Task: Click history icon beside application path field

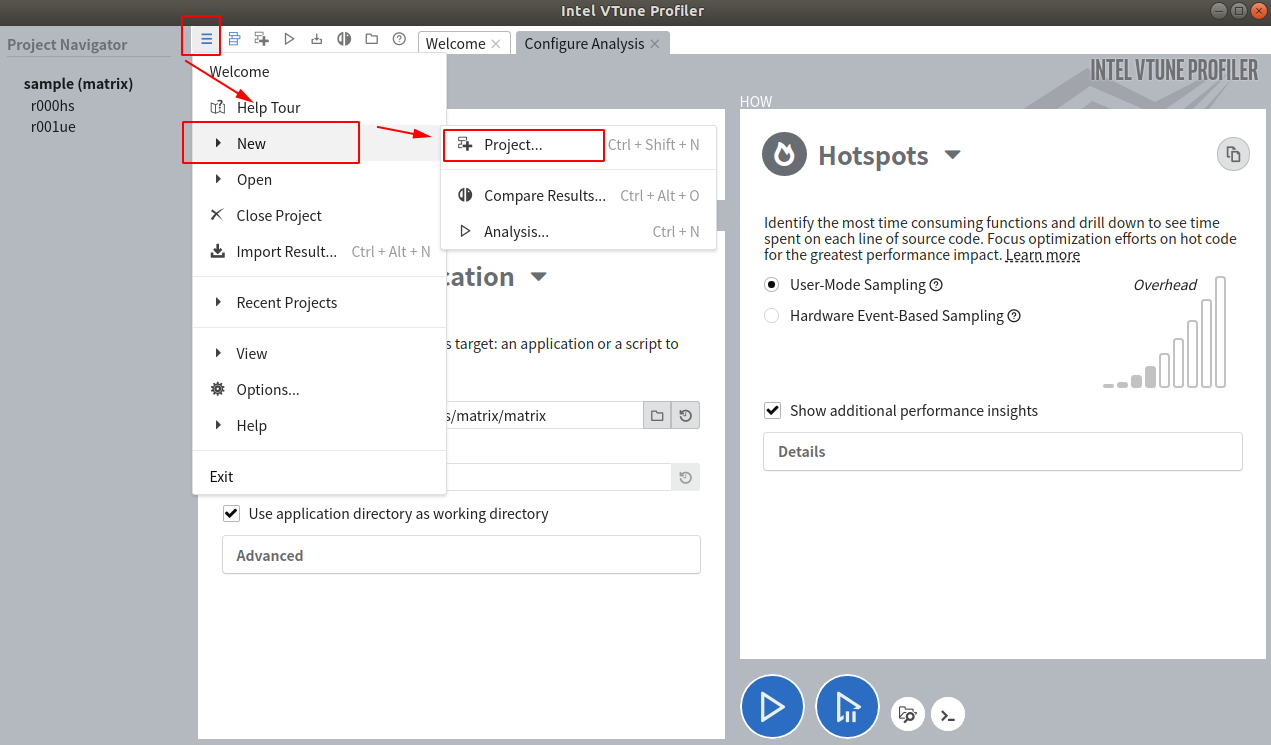Action: click(685, 415)
